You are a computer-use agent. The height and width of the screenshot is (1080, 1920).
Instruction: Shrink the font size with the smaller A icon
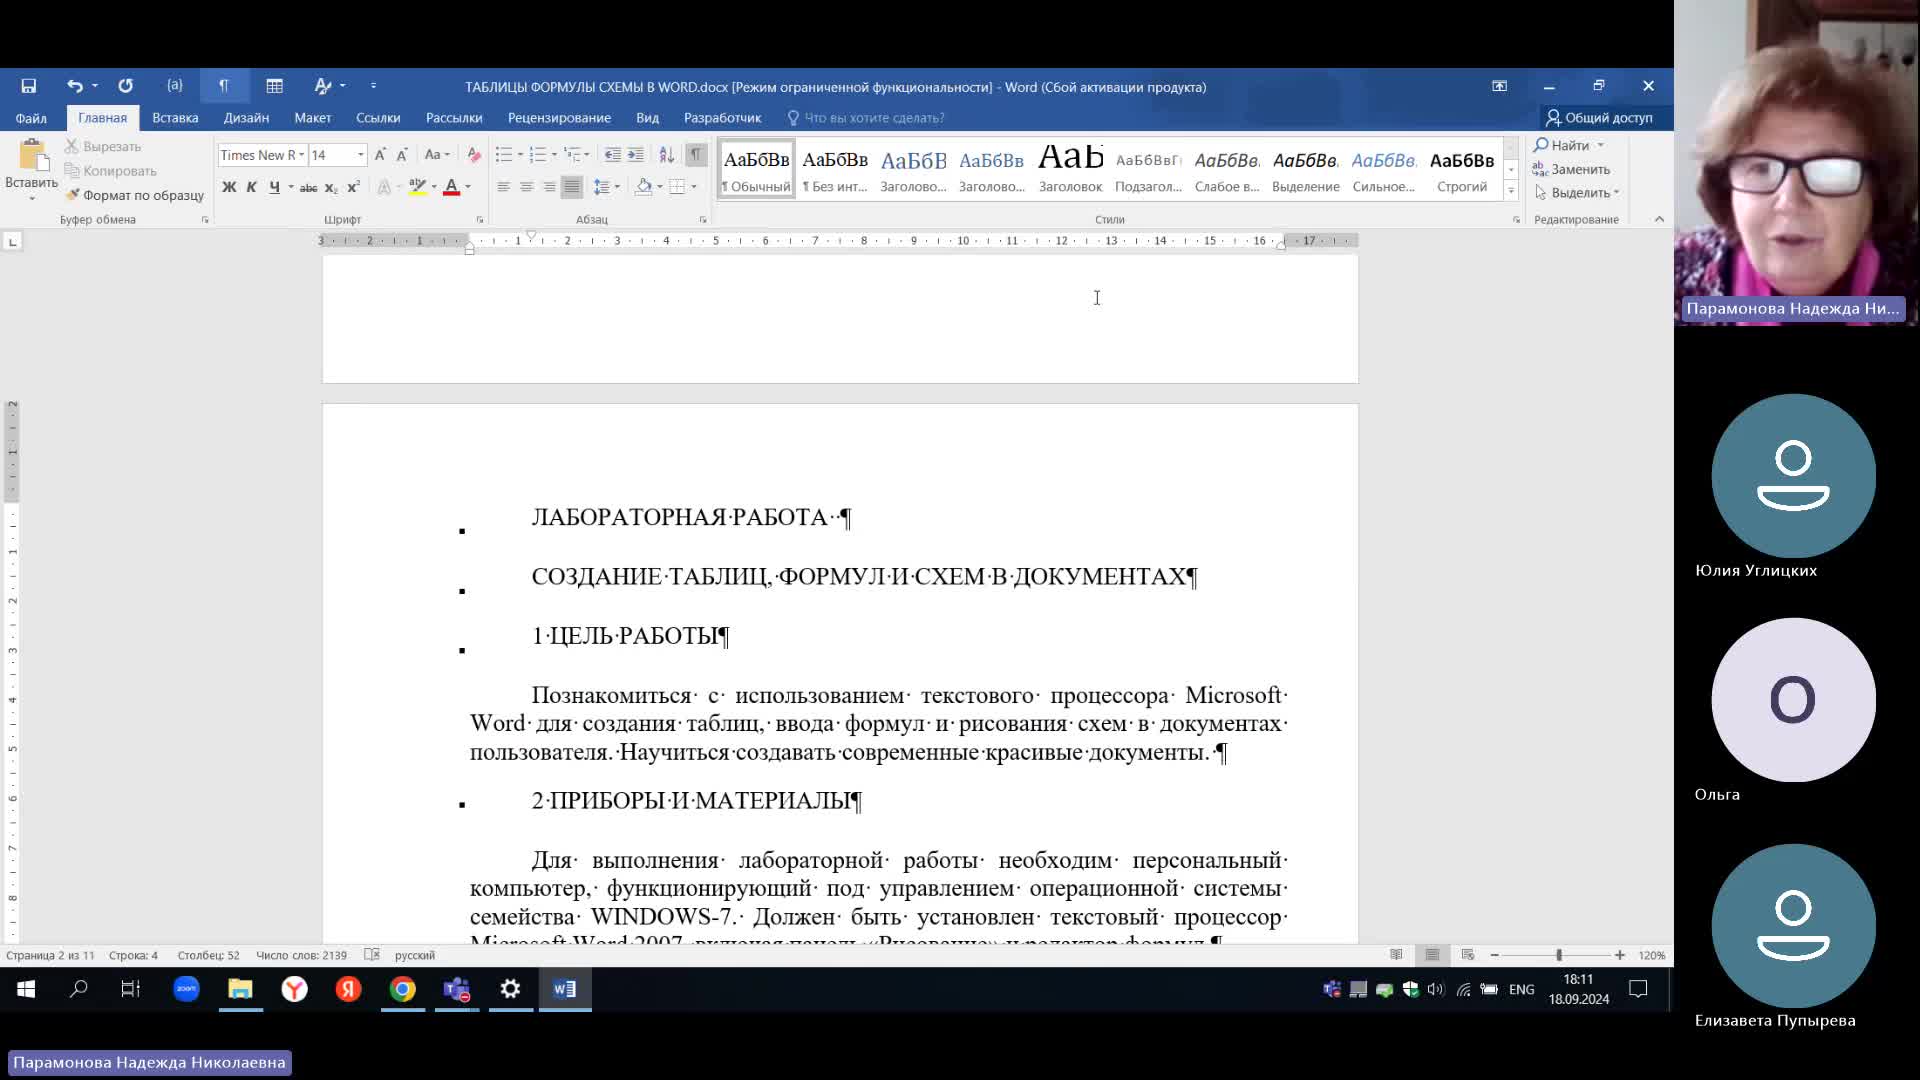[402, 155]
